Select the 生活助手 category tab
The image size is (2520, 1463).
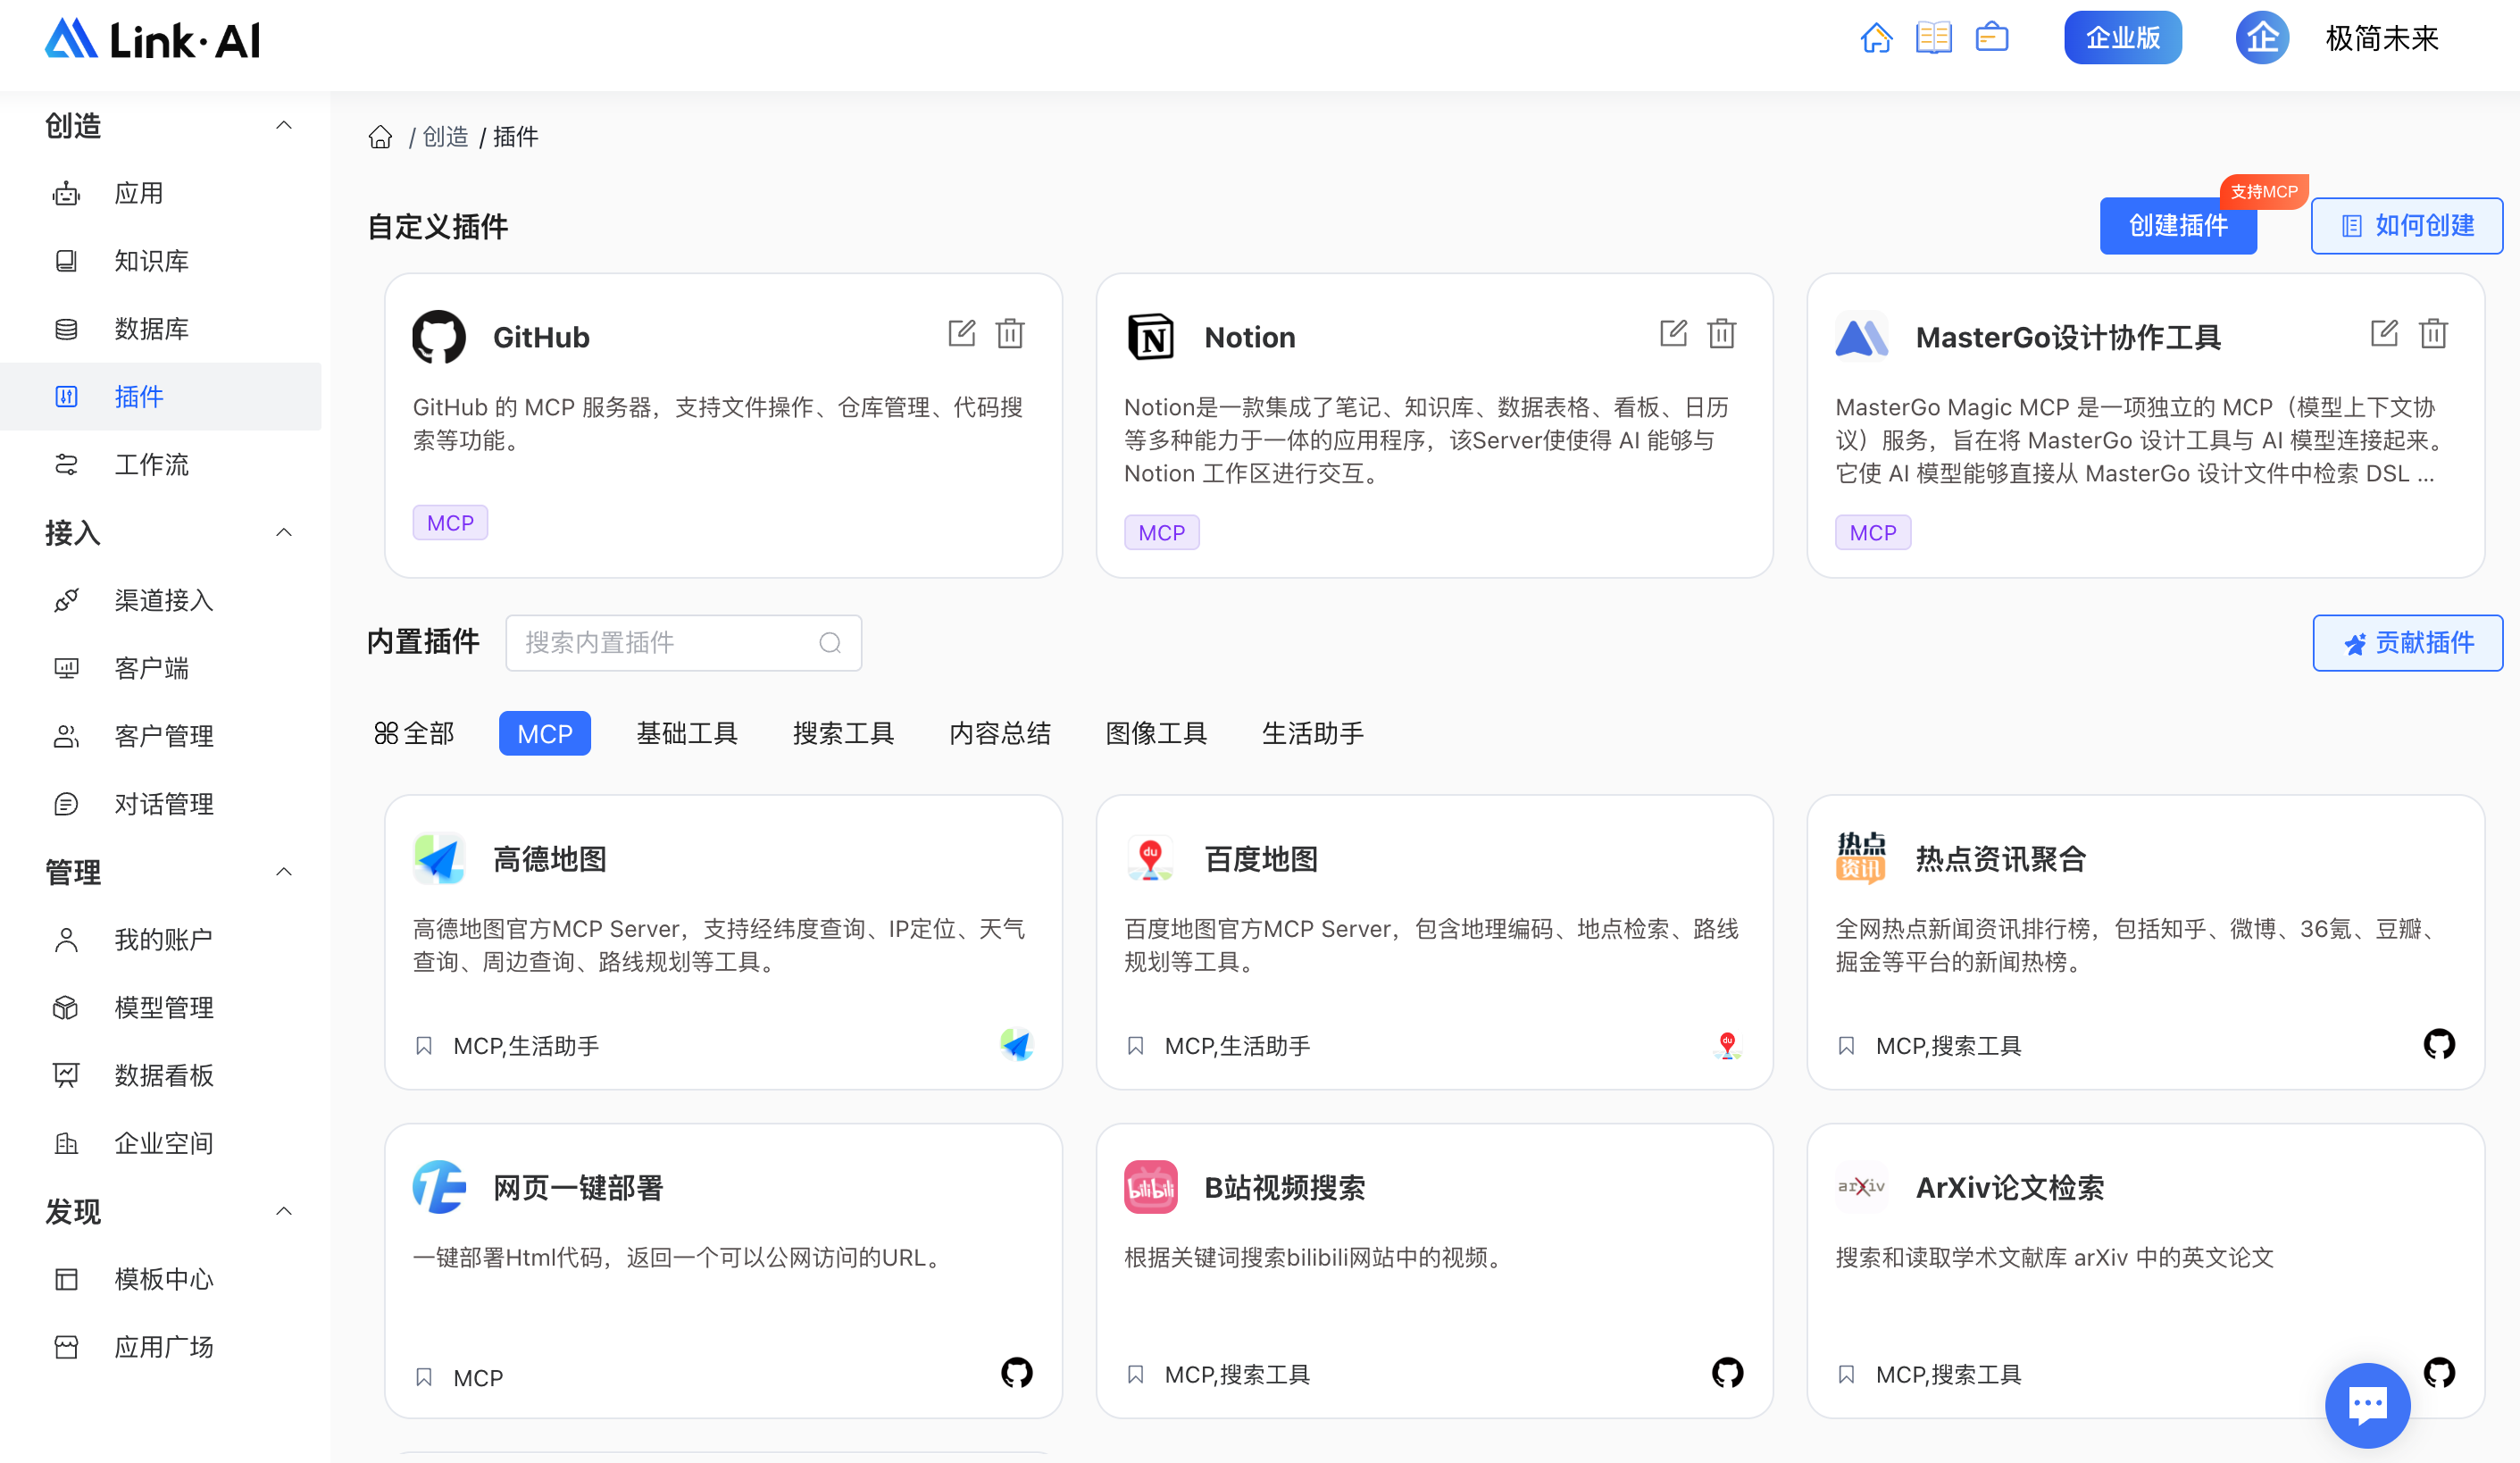click(x=1313, y=733)
